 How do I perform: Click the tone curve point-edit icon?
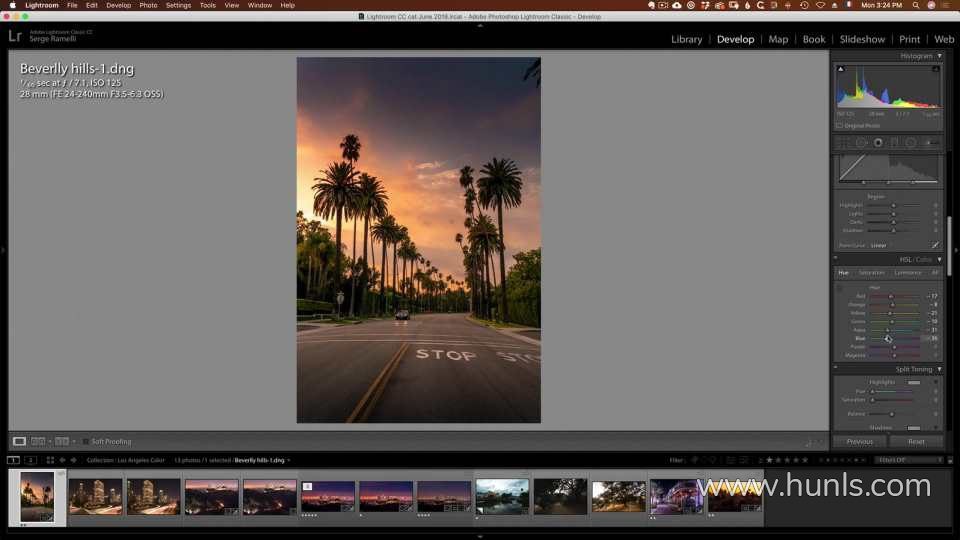[936, 245]
